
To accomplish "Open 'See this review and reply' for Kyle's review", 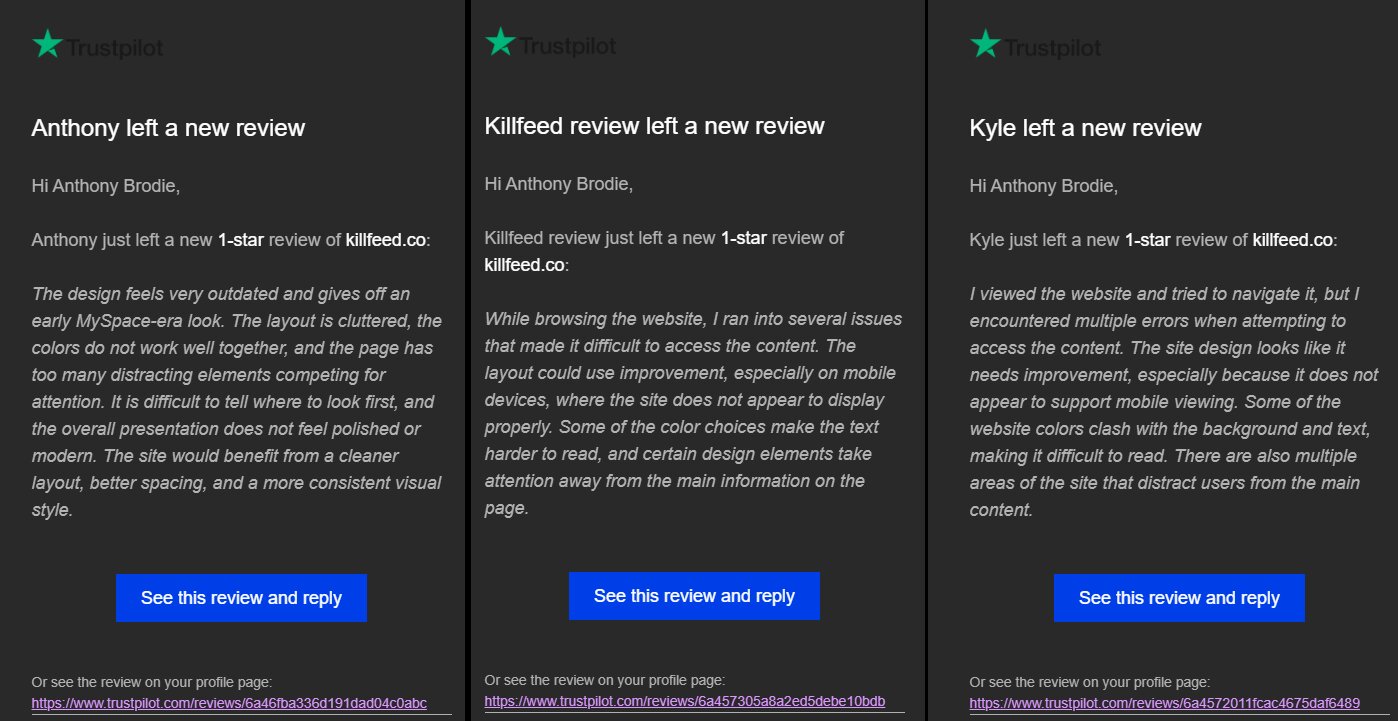I will pos(1179,598).
